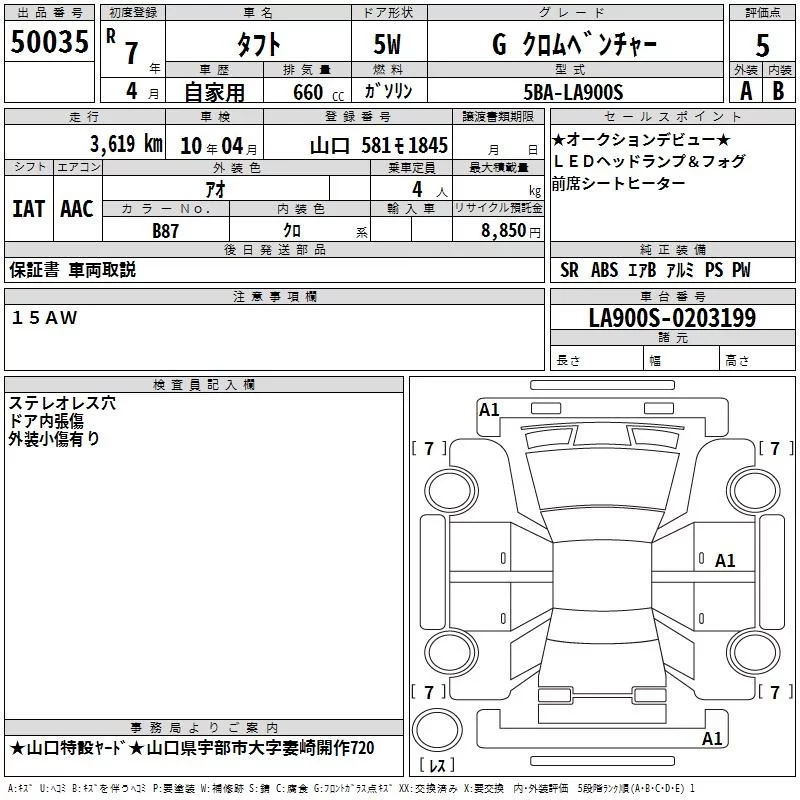Click the 15AW note in the caution field
Viewport: 800px width, 800px height.
pyautogui.click(x=44, y=317)
